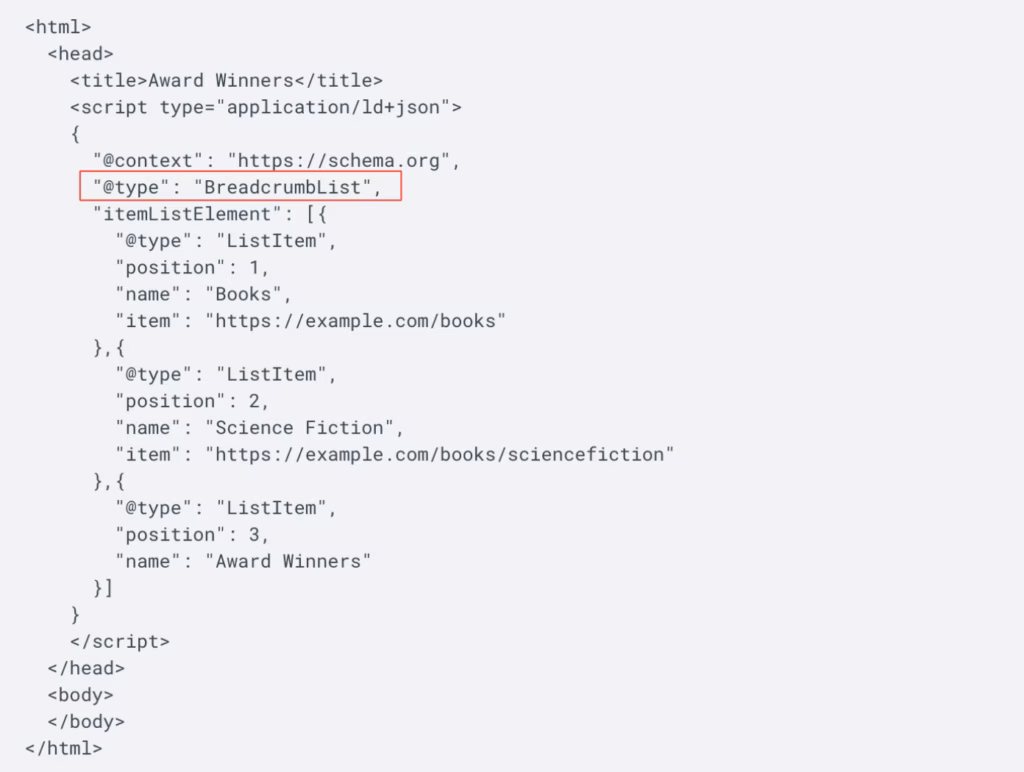
Task: Click the https://example.com/books URL
Action: tap(356, 321)
